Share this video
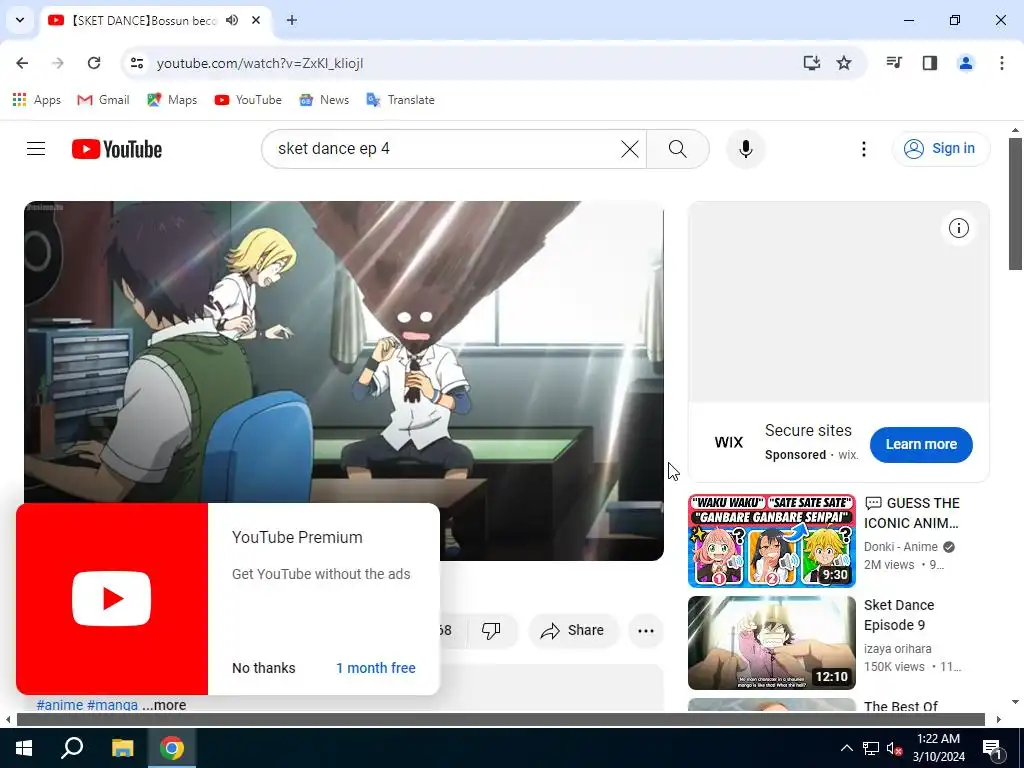The image size is (1024, 768). click(573, 630)
